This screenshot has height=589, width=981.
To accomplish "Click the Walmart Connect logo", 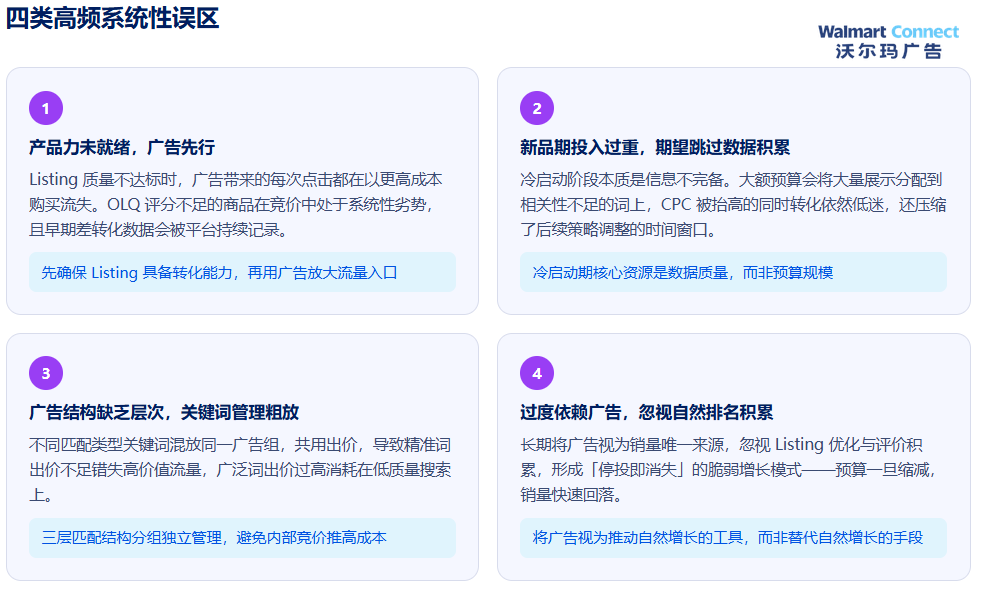I will pos(888,31).
